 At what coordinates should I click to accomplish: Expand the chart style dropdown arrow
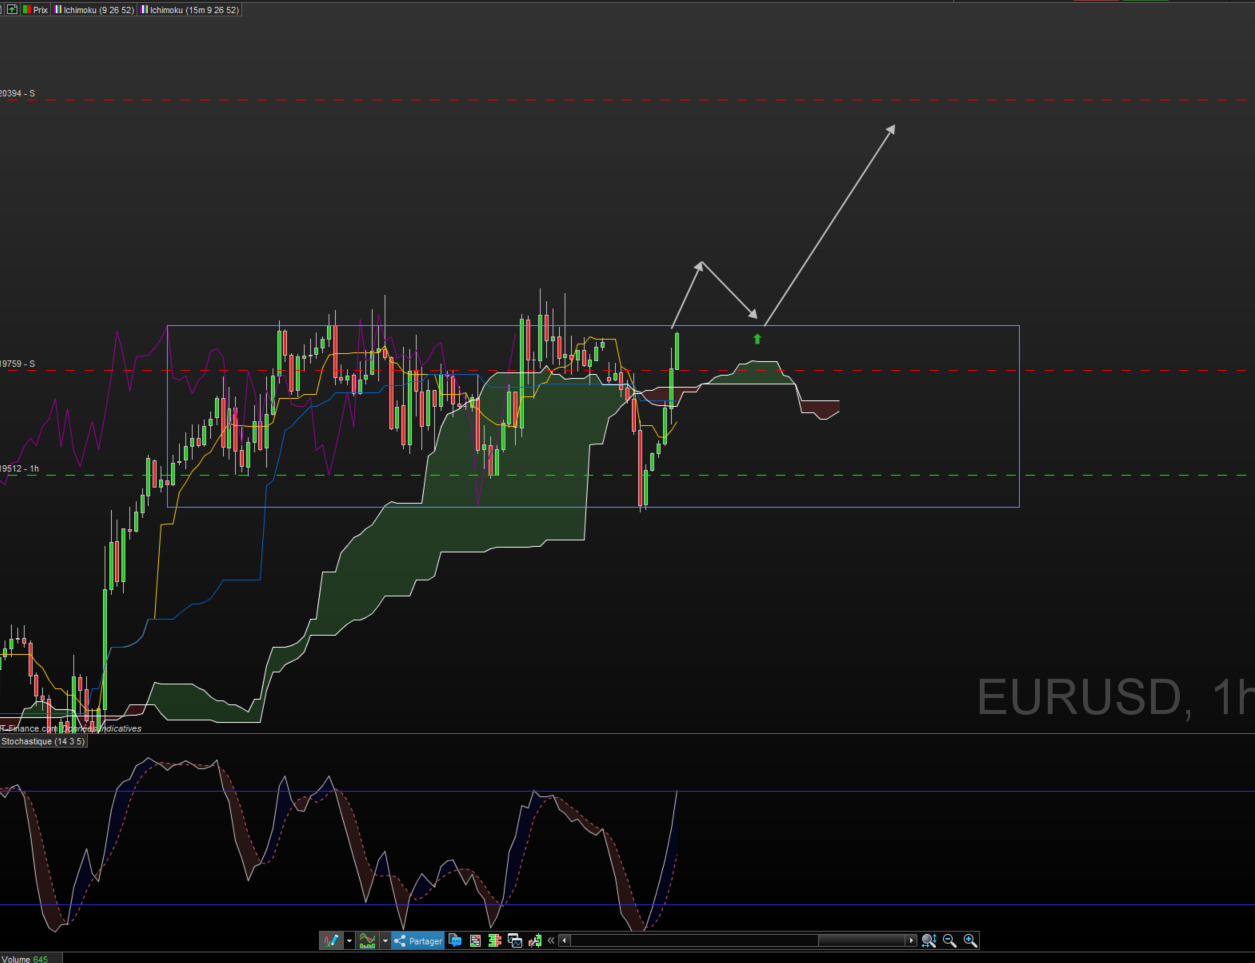[x=349, y=941]
